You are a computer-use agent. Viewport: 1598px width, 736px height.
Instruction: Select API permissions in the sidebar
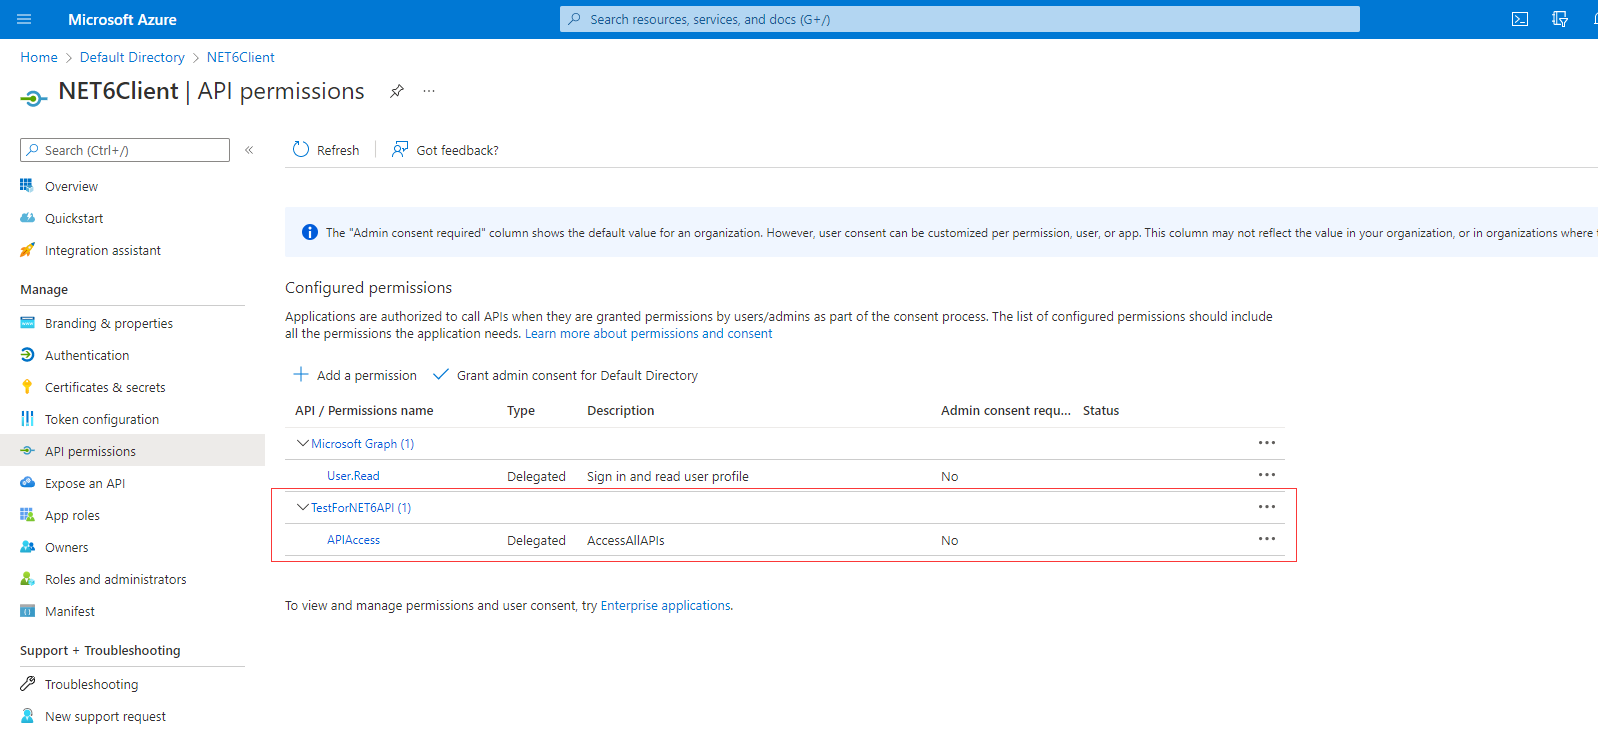132,451
